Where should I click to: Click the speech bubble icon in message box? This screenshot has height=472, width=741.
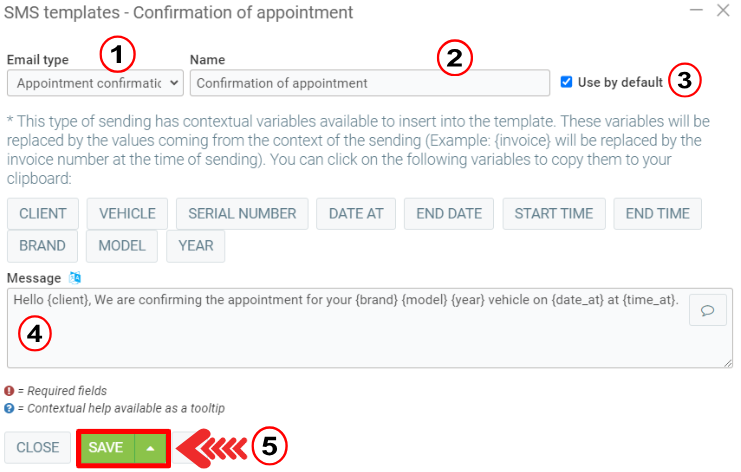[707, 310]
